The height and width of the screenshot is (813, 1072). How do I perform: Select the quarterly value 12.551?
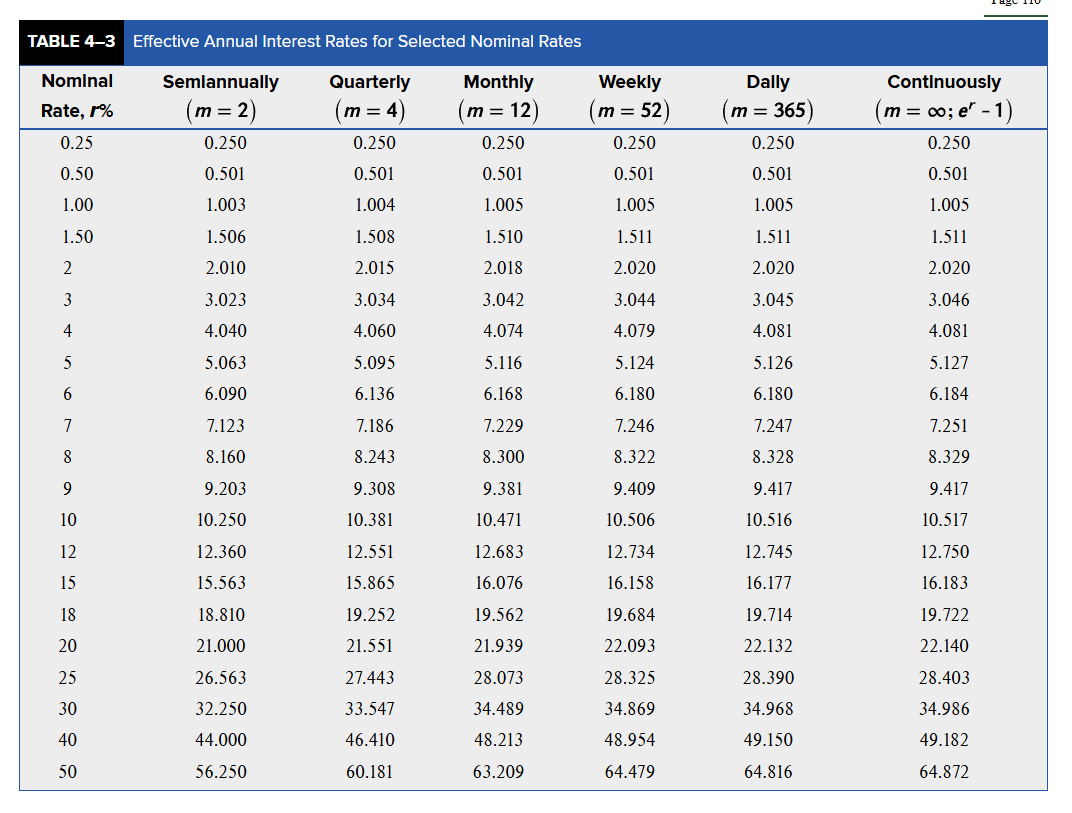click(370, 552)
